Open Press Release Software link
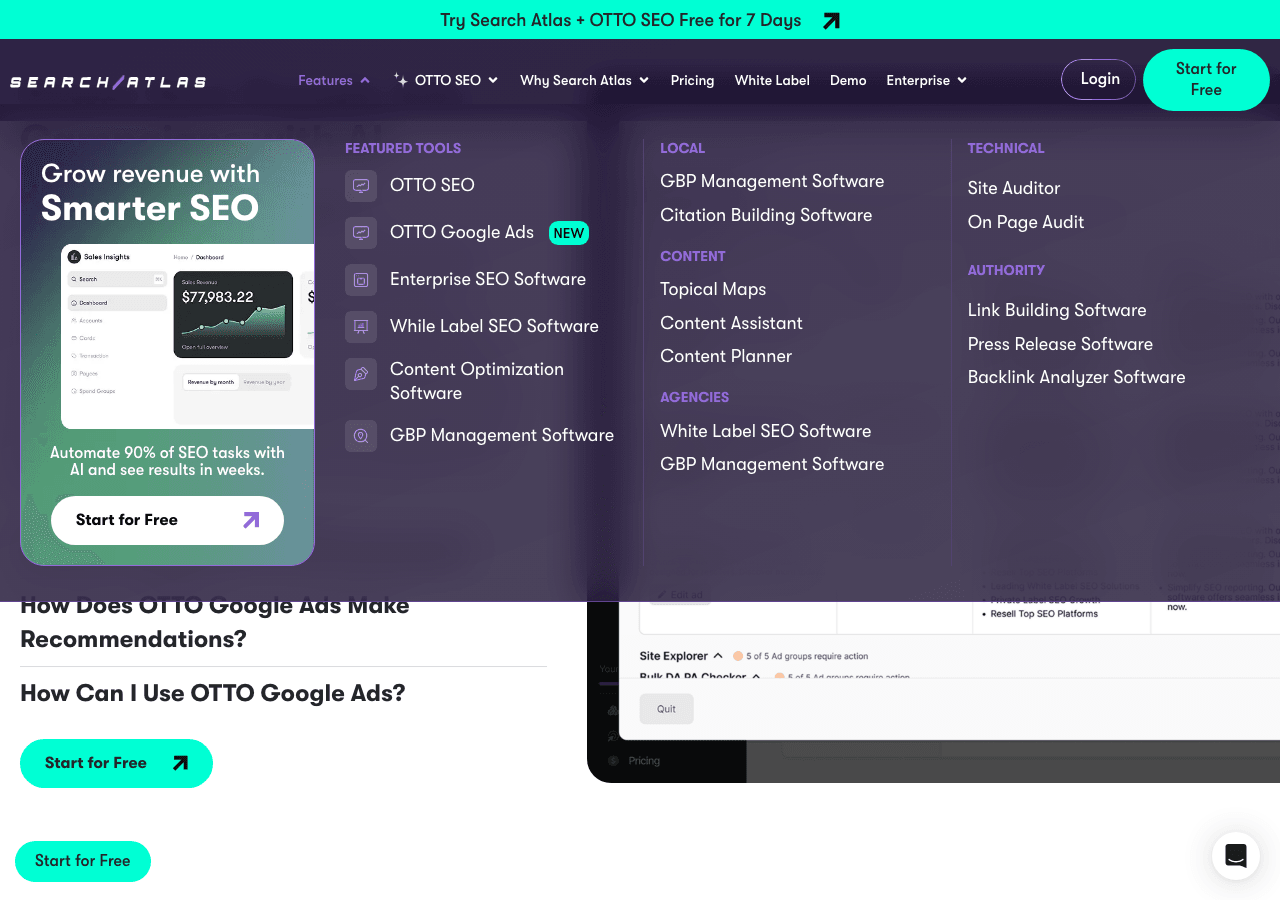1280x900 pixels. coord(1060,344)
